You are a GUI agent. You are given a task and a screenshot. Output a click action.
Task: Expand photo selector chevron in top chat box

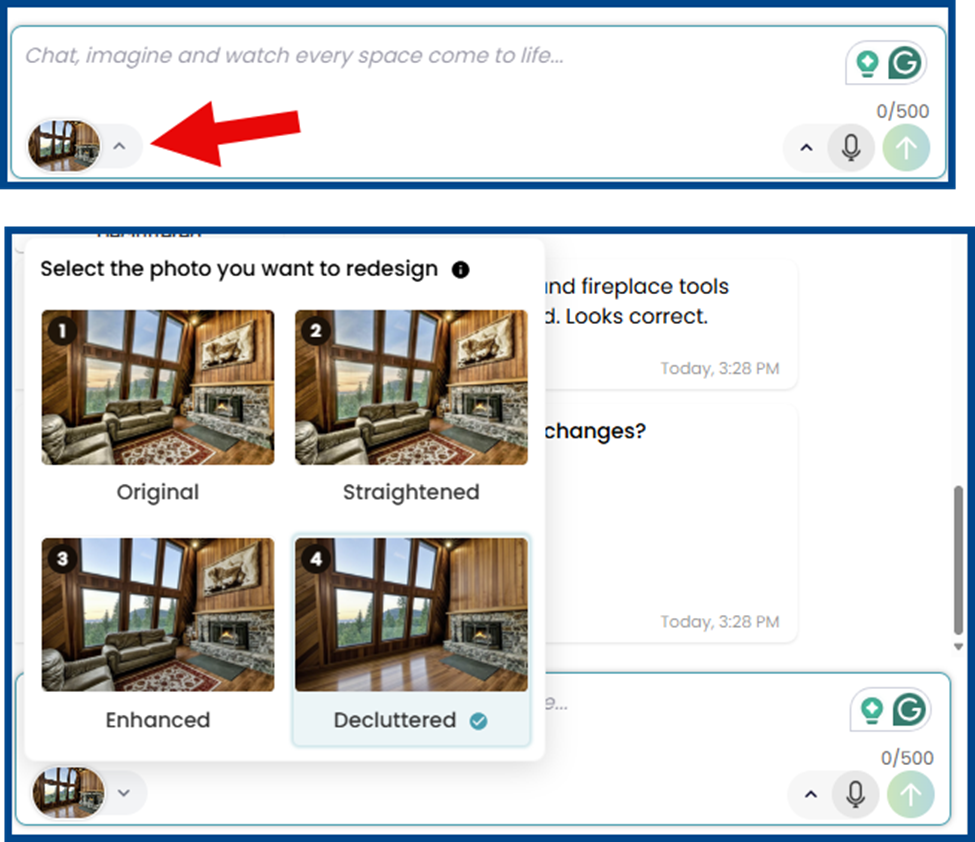click(119, 146)
